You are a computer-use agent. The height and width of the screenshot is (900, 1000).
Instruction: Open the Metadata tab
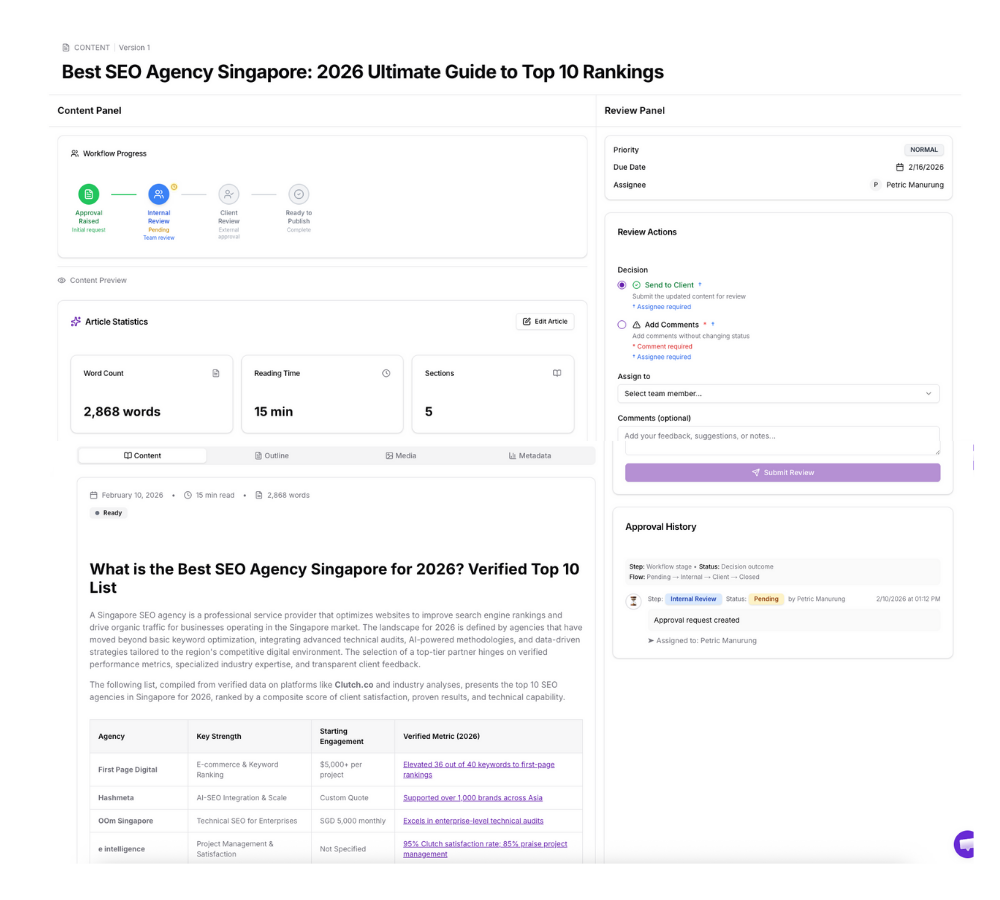[x=530, y=455]
